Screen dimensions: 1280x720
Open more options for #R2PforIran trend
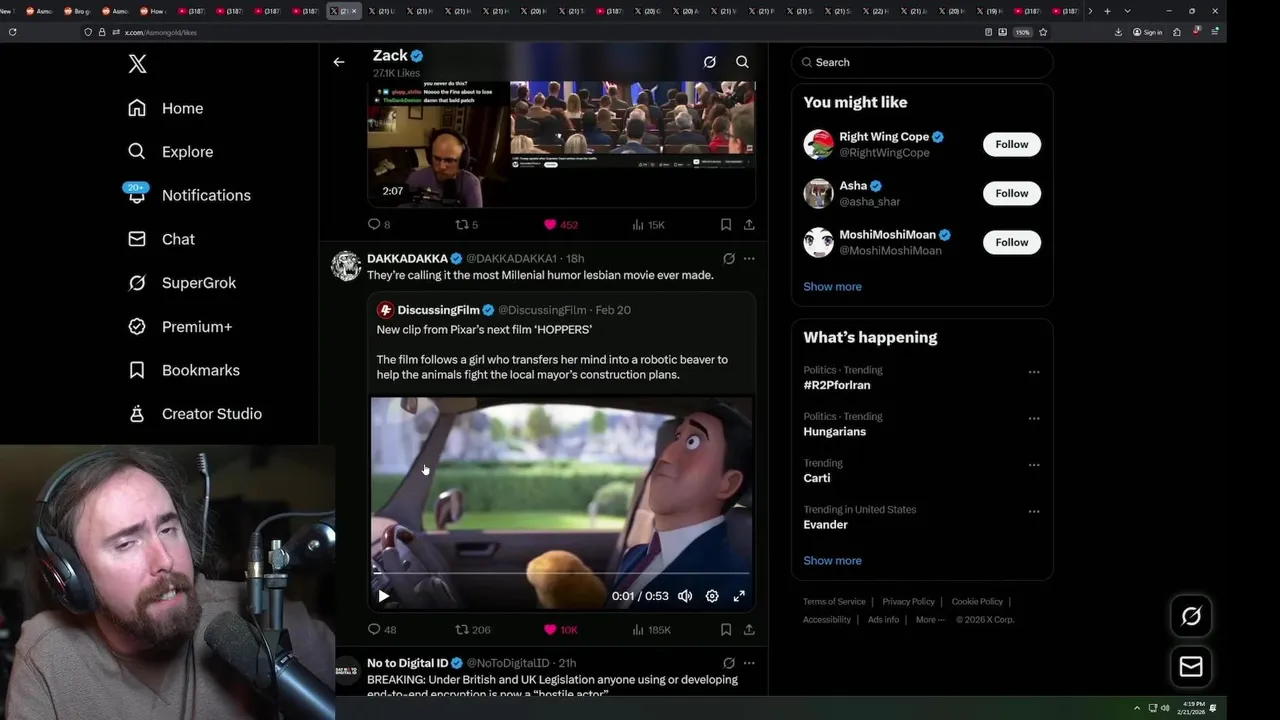(x=1034, y=372)
